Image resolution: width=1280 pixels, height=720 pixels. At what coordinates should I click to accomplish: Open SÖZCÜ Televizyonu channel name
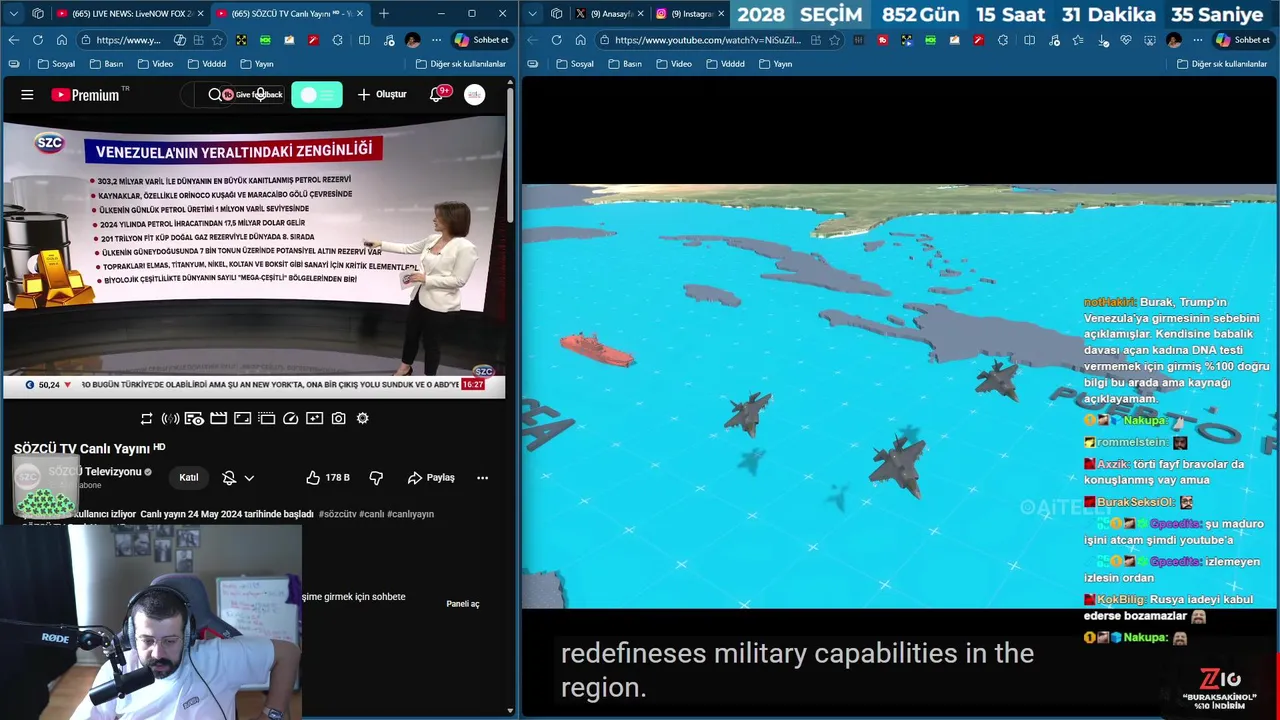tap(95, 472)
